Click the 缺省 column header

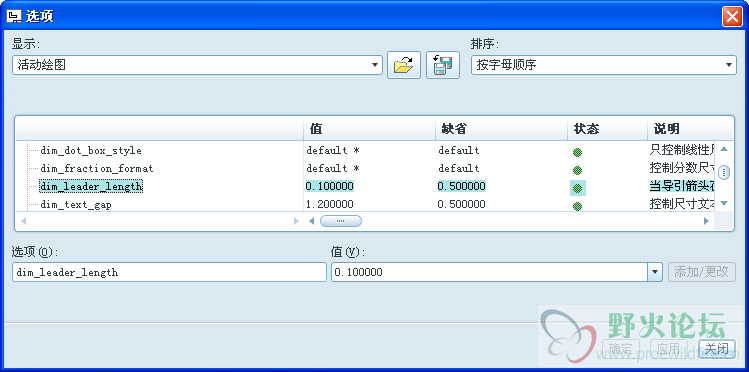(502, 128)
